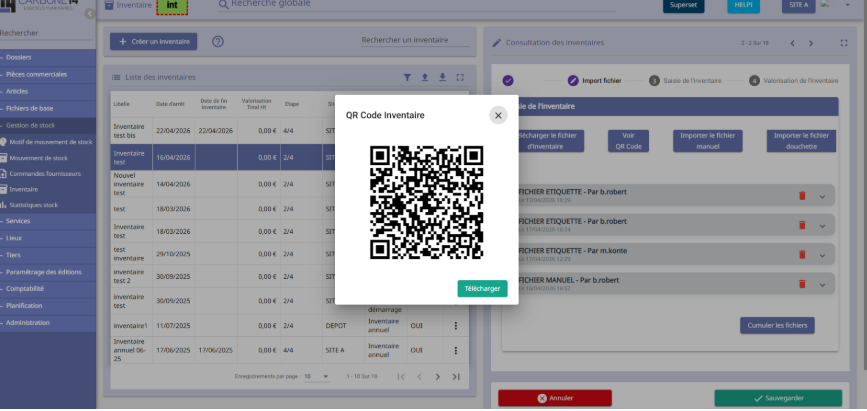867x411 pixels.
Task: Close the QR Code Inventaire dialog
Action: tap(498, 116)
